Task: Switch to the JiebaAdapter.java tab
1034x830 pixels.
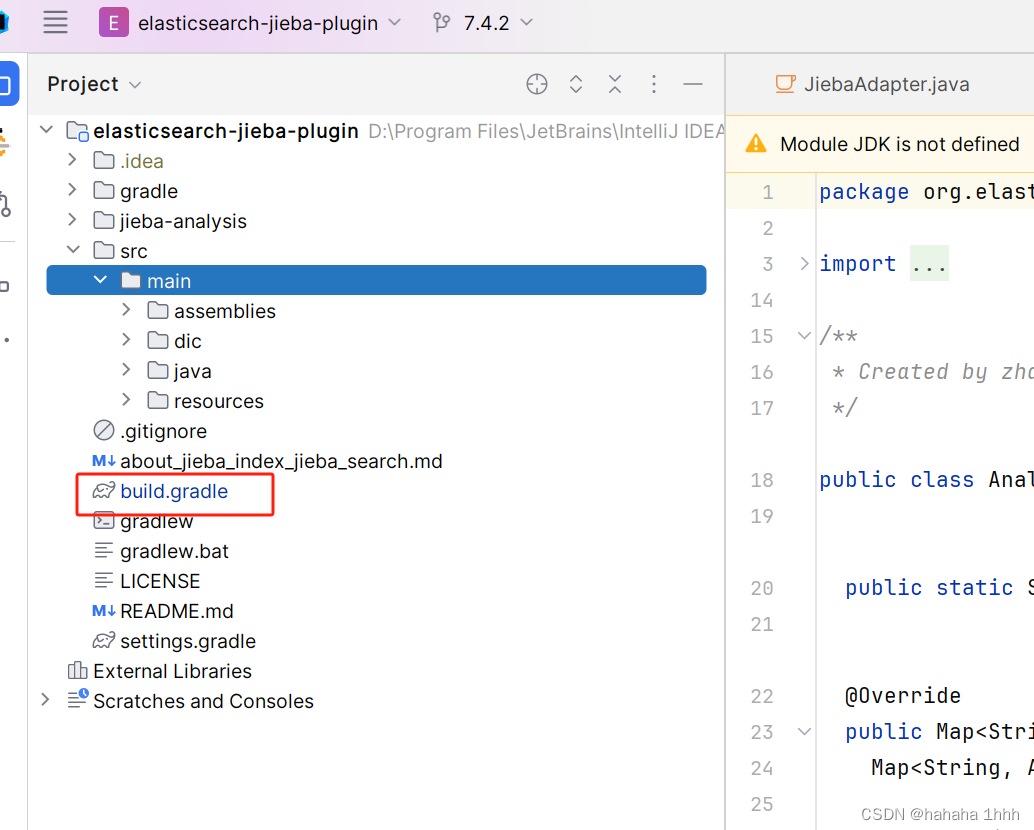Action: 872,84
